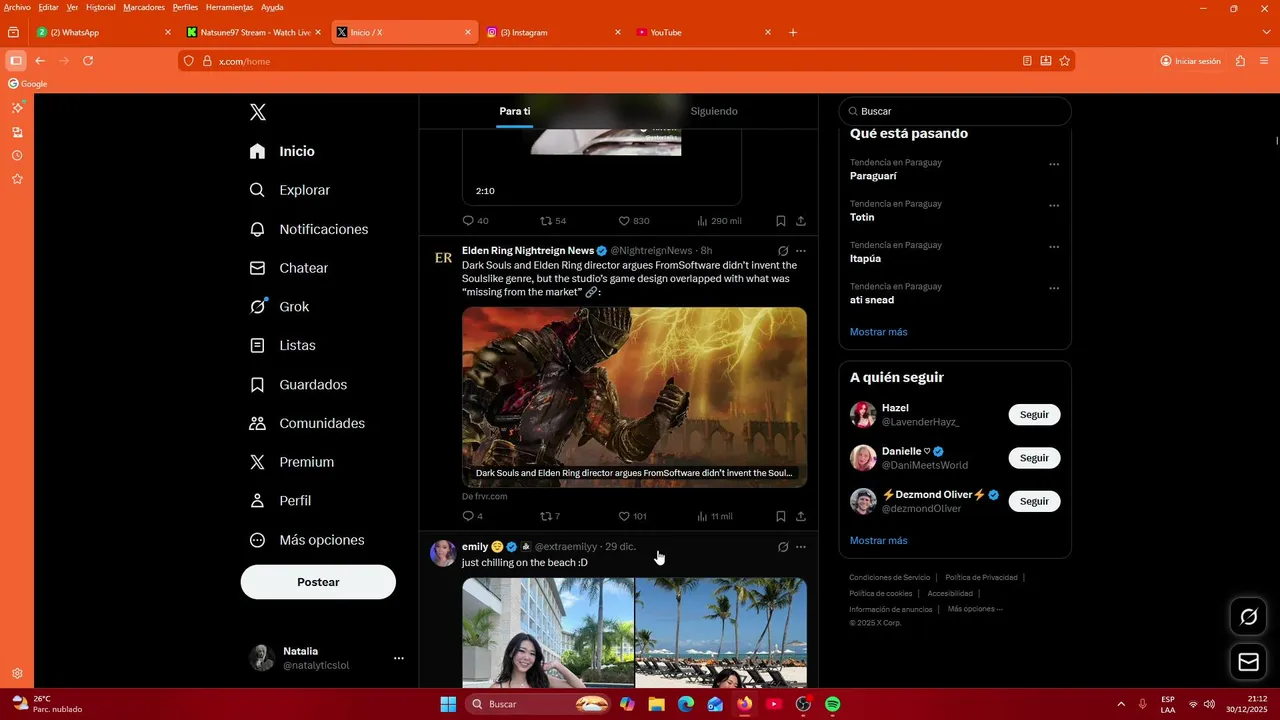Bookmark the Elden Ring Nightreign News post
Viewport: 1280px width, 720px height.
[x=781, y=516]
